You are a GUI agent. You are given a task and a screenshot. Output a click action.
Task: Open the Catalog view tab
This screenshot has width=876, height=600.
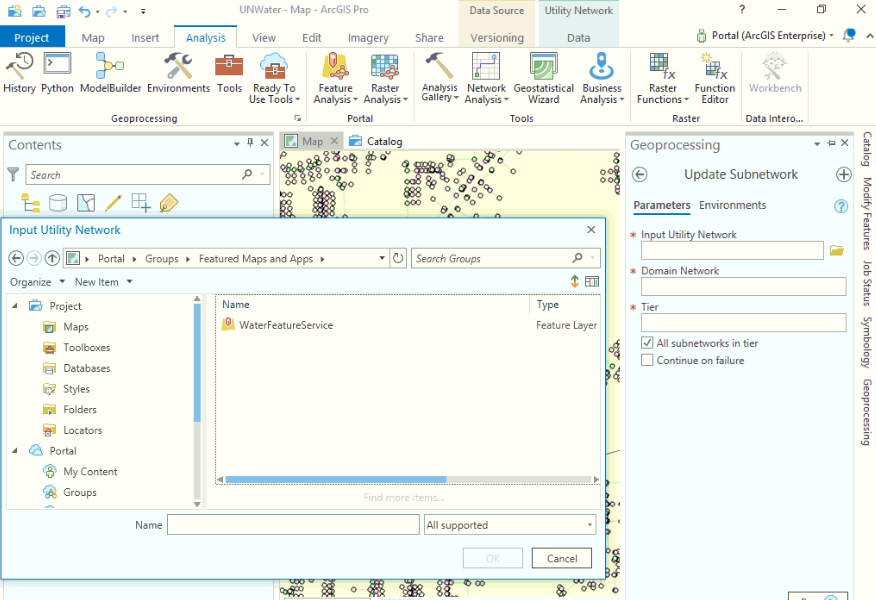377,141
